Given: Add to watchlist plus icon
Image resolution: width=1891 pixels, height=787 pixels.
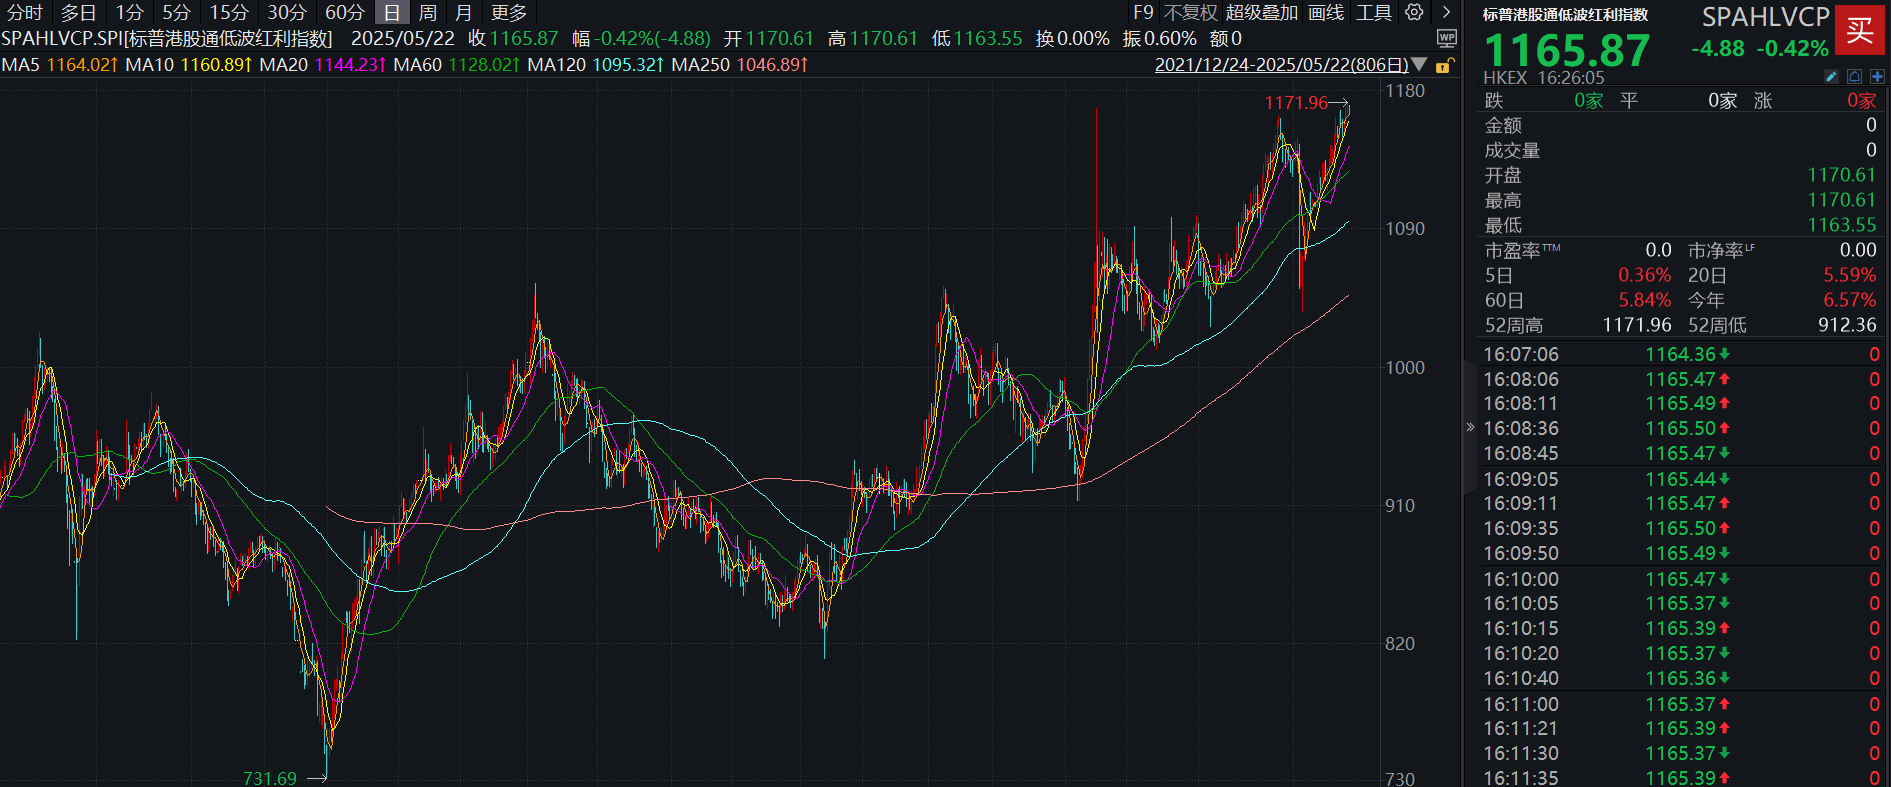Looking at the screenshot, I should coord(1876,76).
